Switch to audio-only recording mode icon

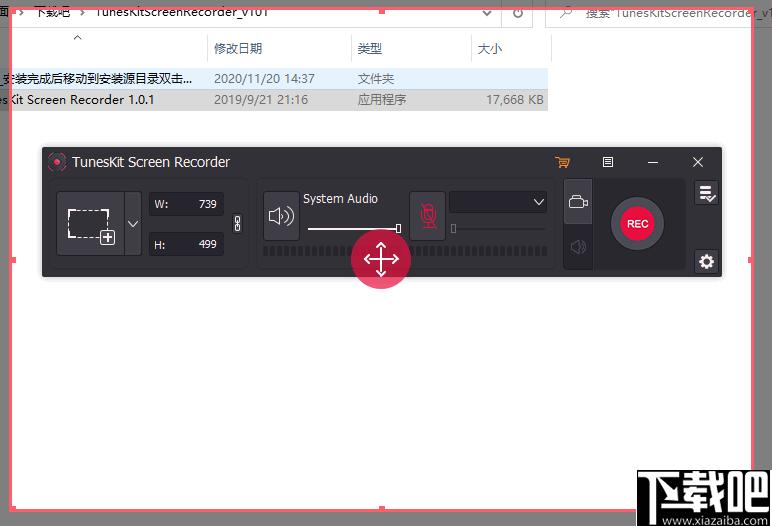click(578, 247)
